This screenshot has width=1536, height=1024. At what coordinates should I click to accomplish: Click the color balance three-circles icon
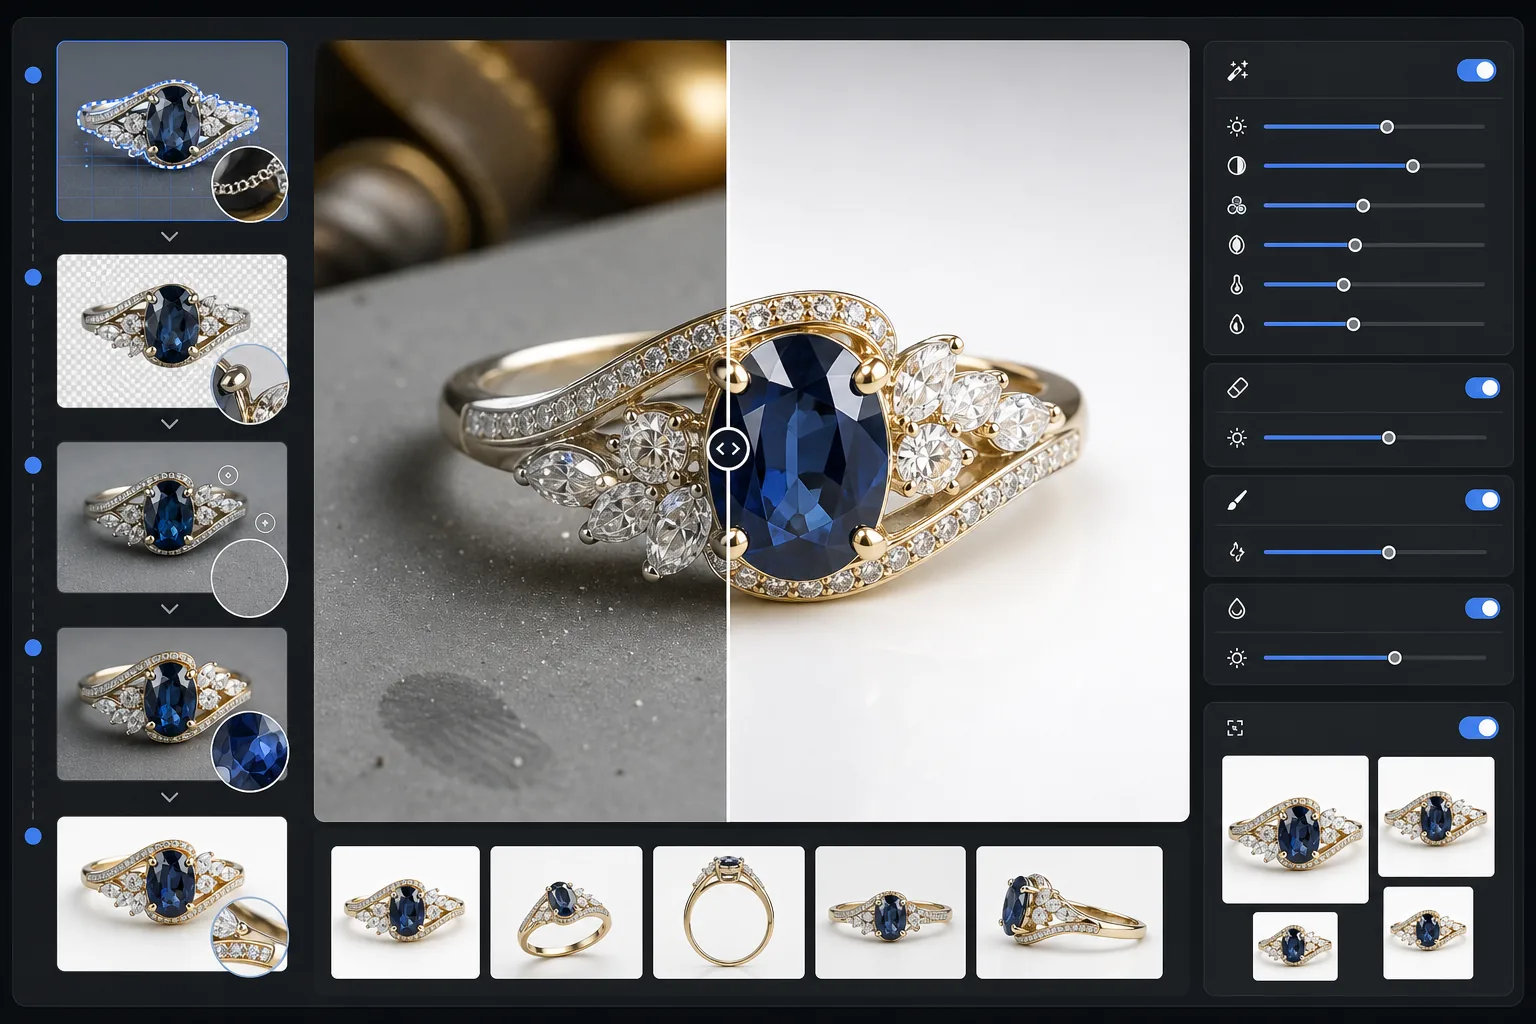pyautogui.click(x=1237, y=206)
